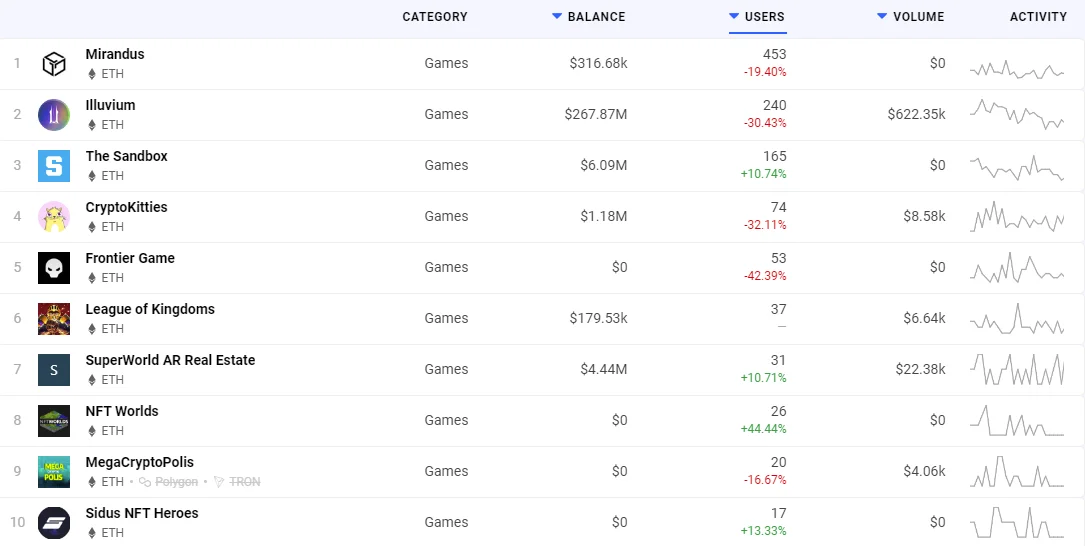Click the ETH icon under MegaCryptoPolis
Screen dimensions: 1085x546
point(91,482)
